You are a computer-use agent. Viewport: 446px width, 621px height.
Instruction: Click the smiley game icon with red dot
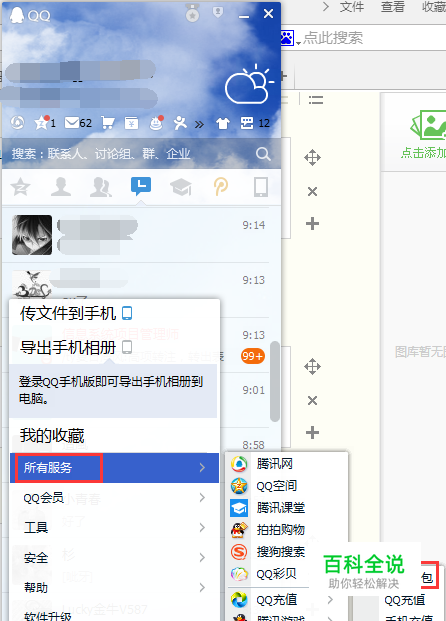click(x=156, y=123)
